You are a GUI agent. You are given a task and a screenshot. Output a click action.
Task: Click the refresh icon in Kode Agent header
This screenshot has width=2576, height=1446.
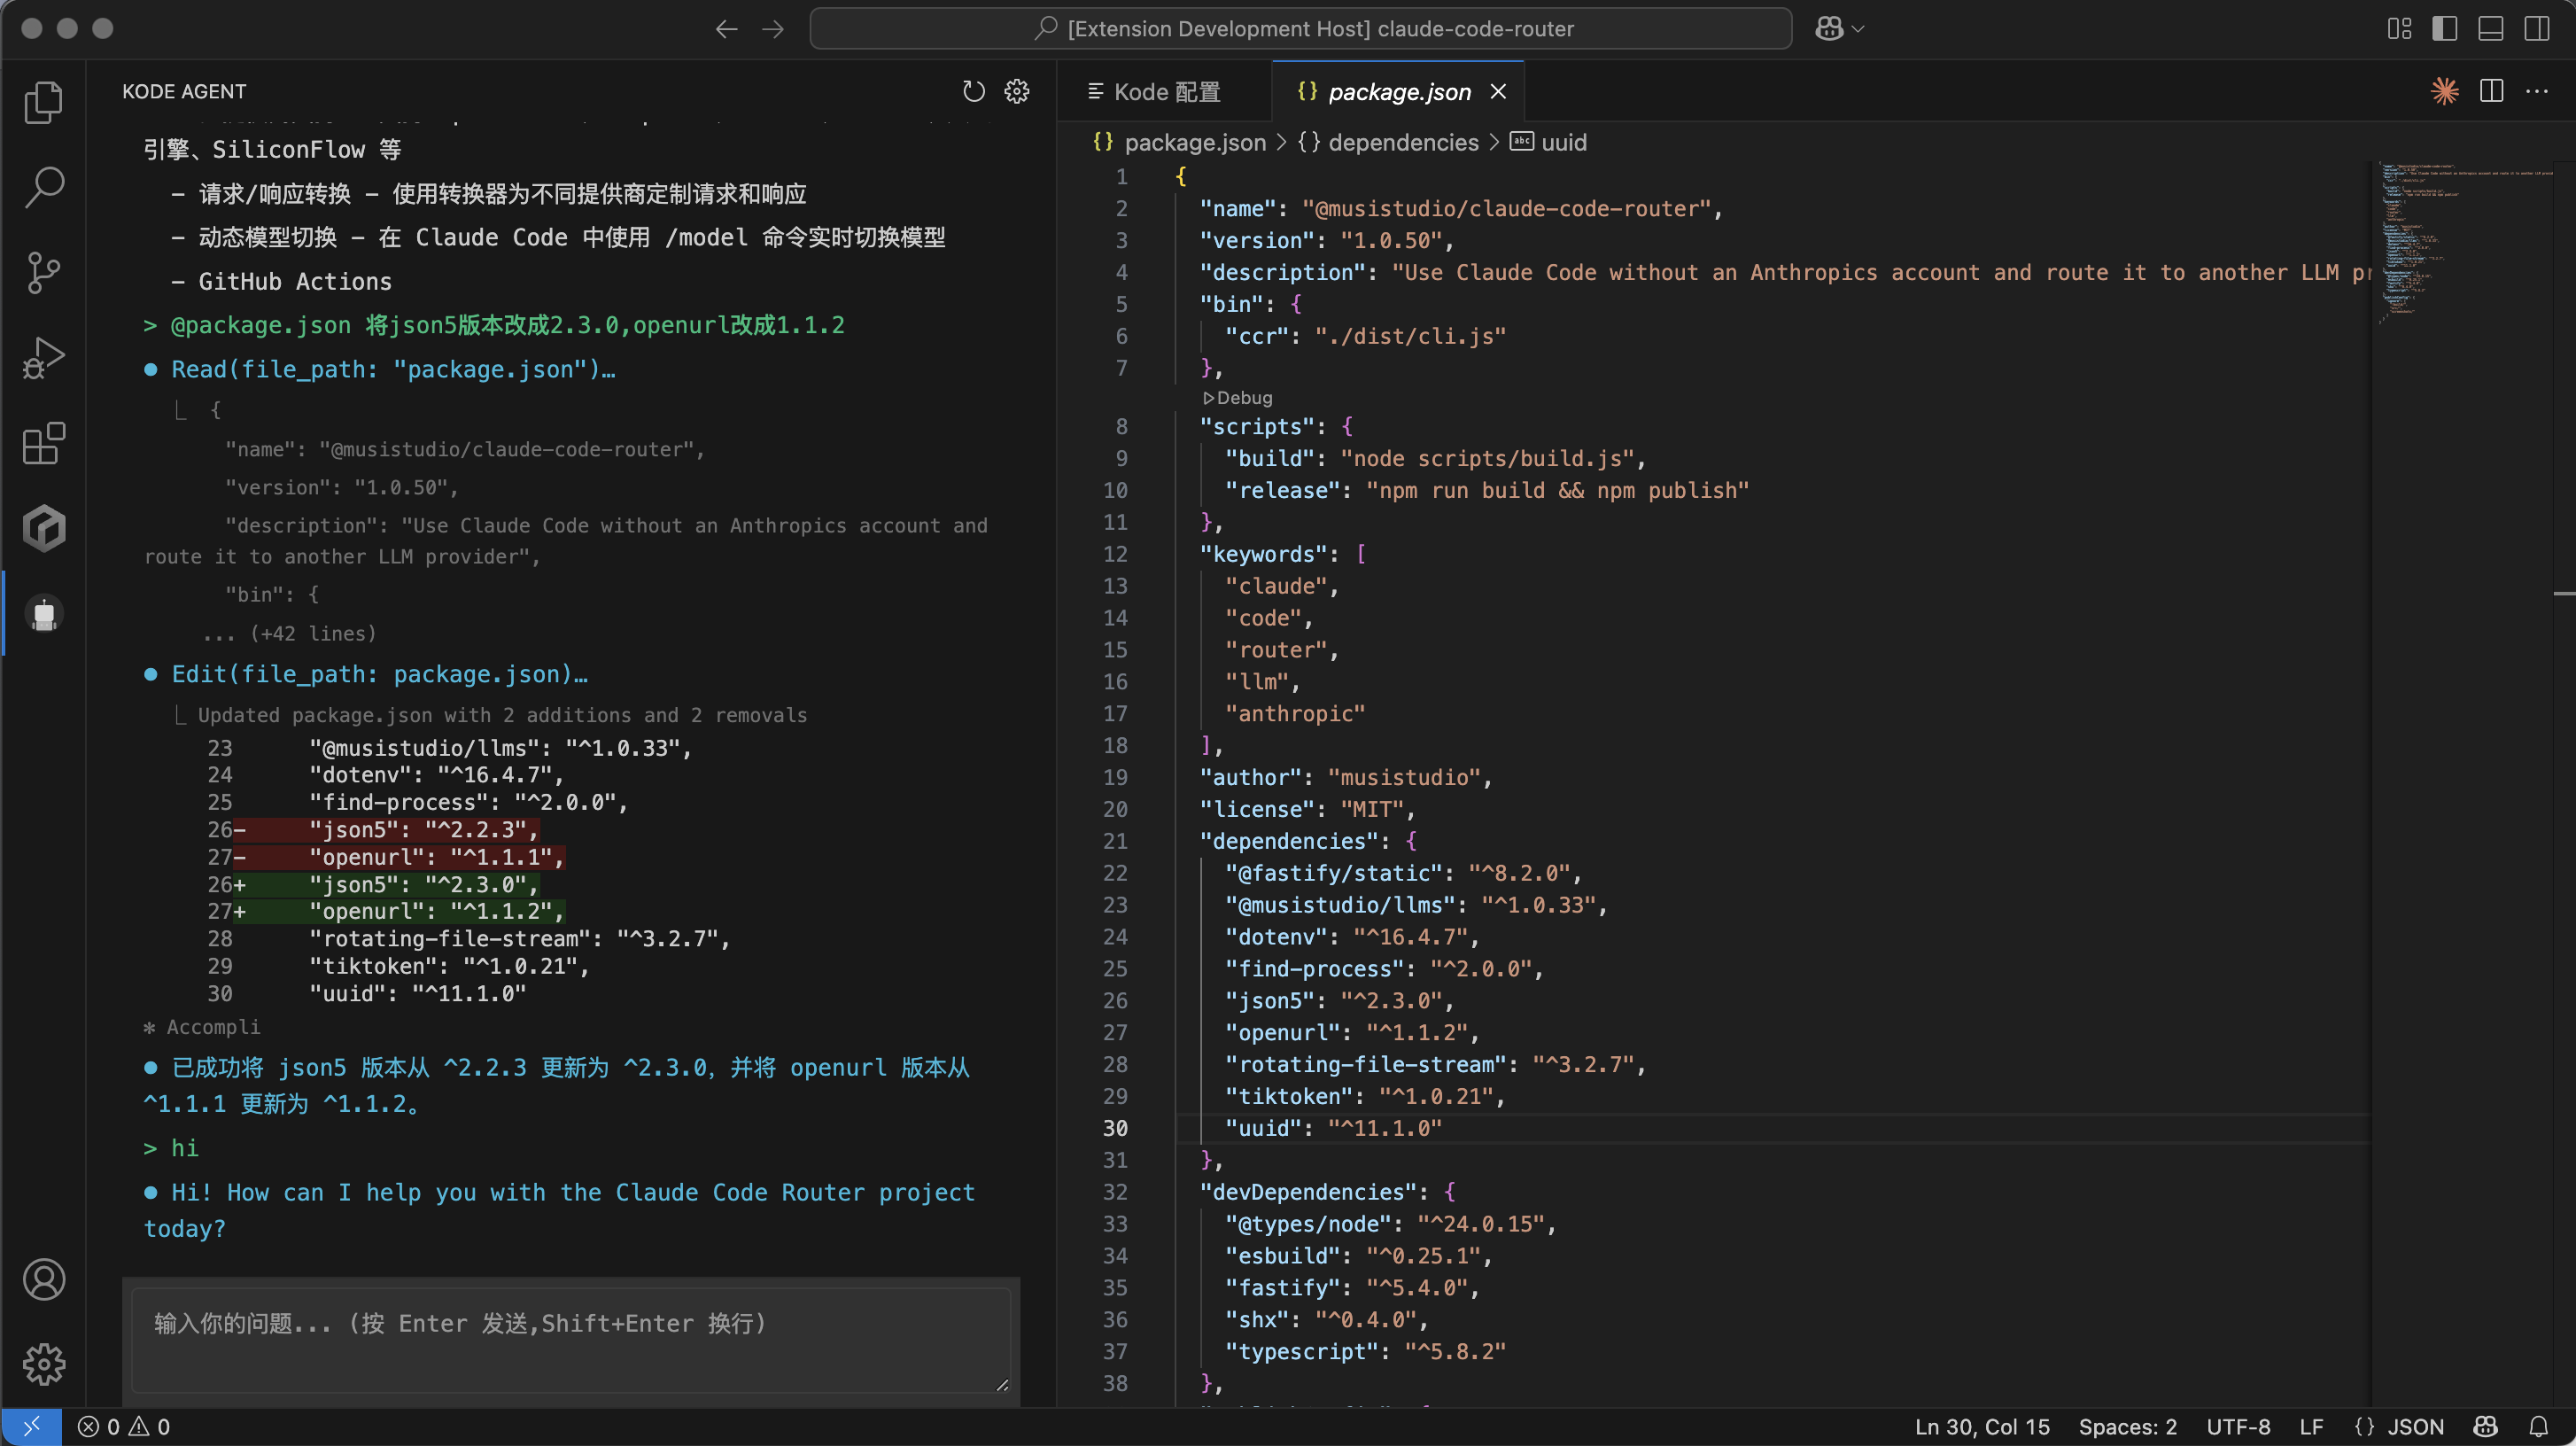(x=973, y=92)
